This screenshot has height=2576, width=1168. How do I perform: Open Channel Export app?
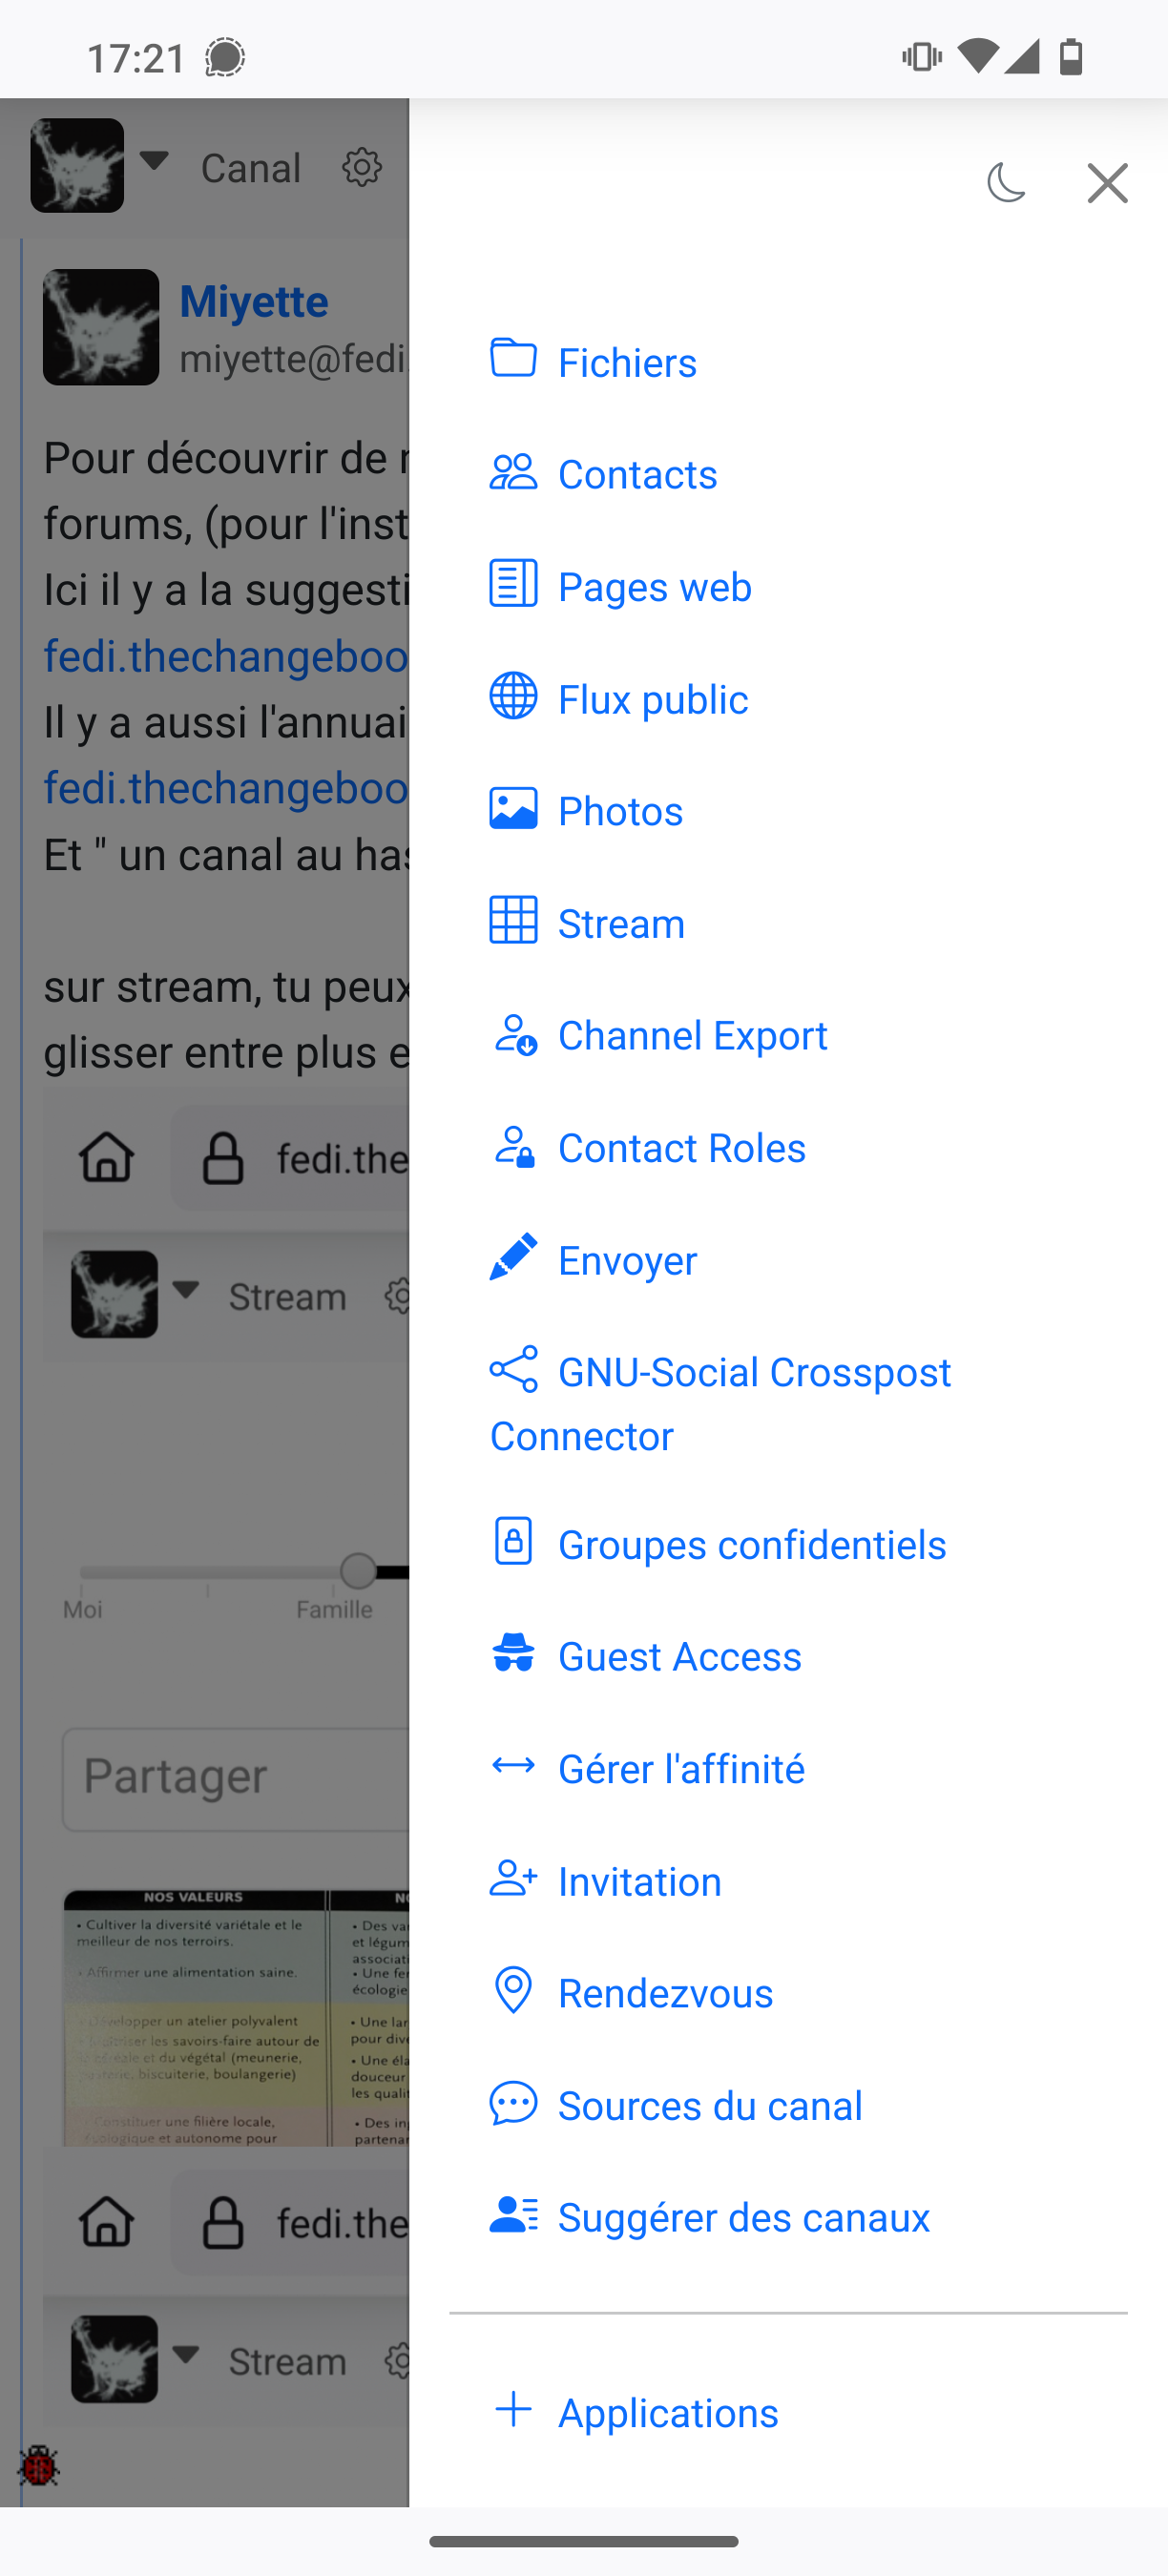[692, 1035]
